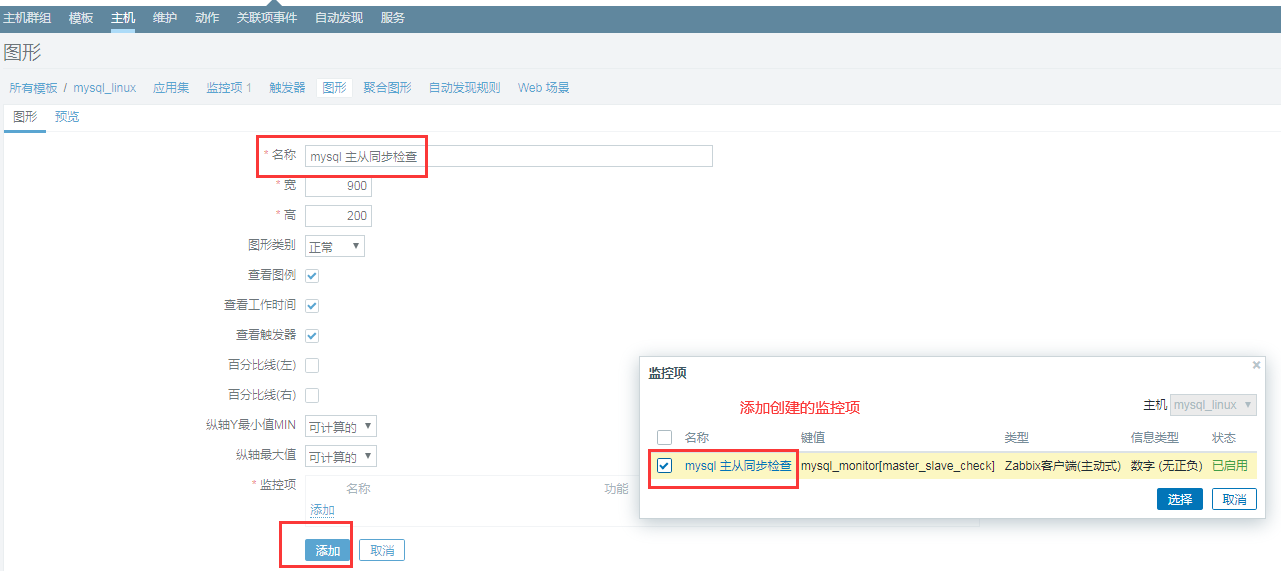Image resolution: width=1281 pixels, height=571 pixels.
Task: Open 维护 in top navigation
Action: pyautogui.click(x=165, y=18)
